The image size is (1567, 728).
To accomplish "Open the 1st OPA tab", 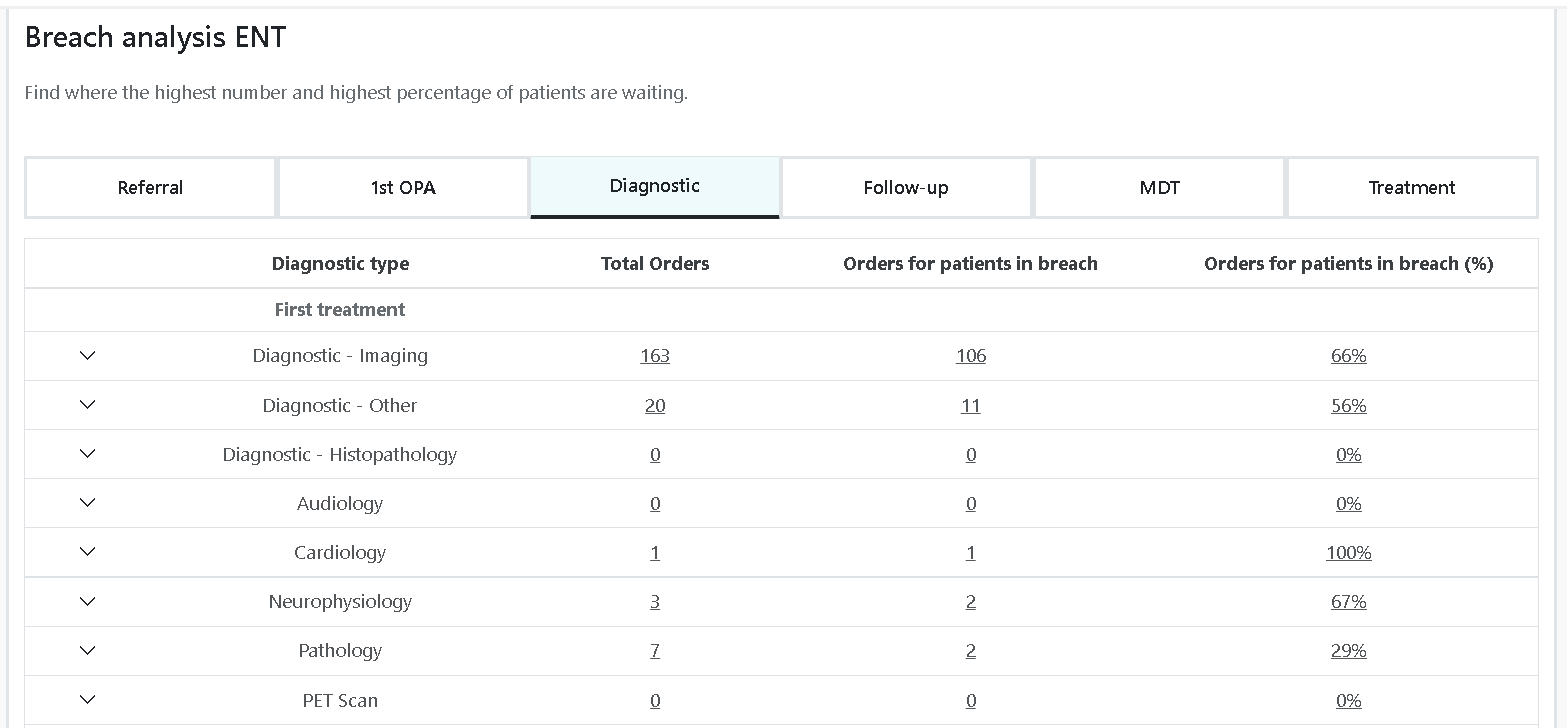I will point(403,187).
